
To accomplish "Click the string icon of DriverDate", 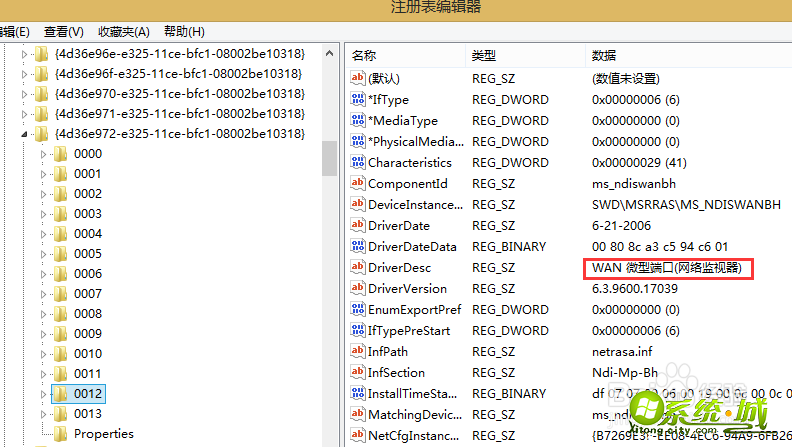I will coord(358,225).
